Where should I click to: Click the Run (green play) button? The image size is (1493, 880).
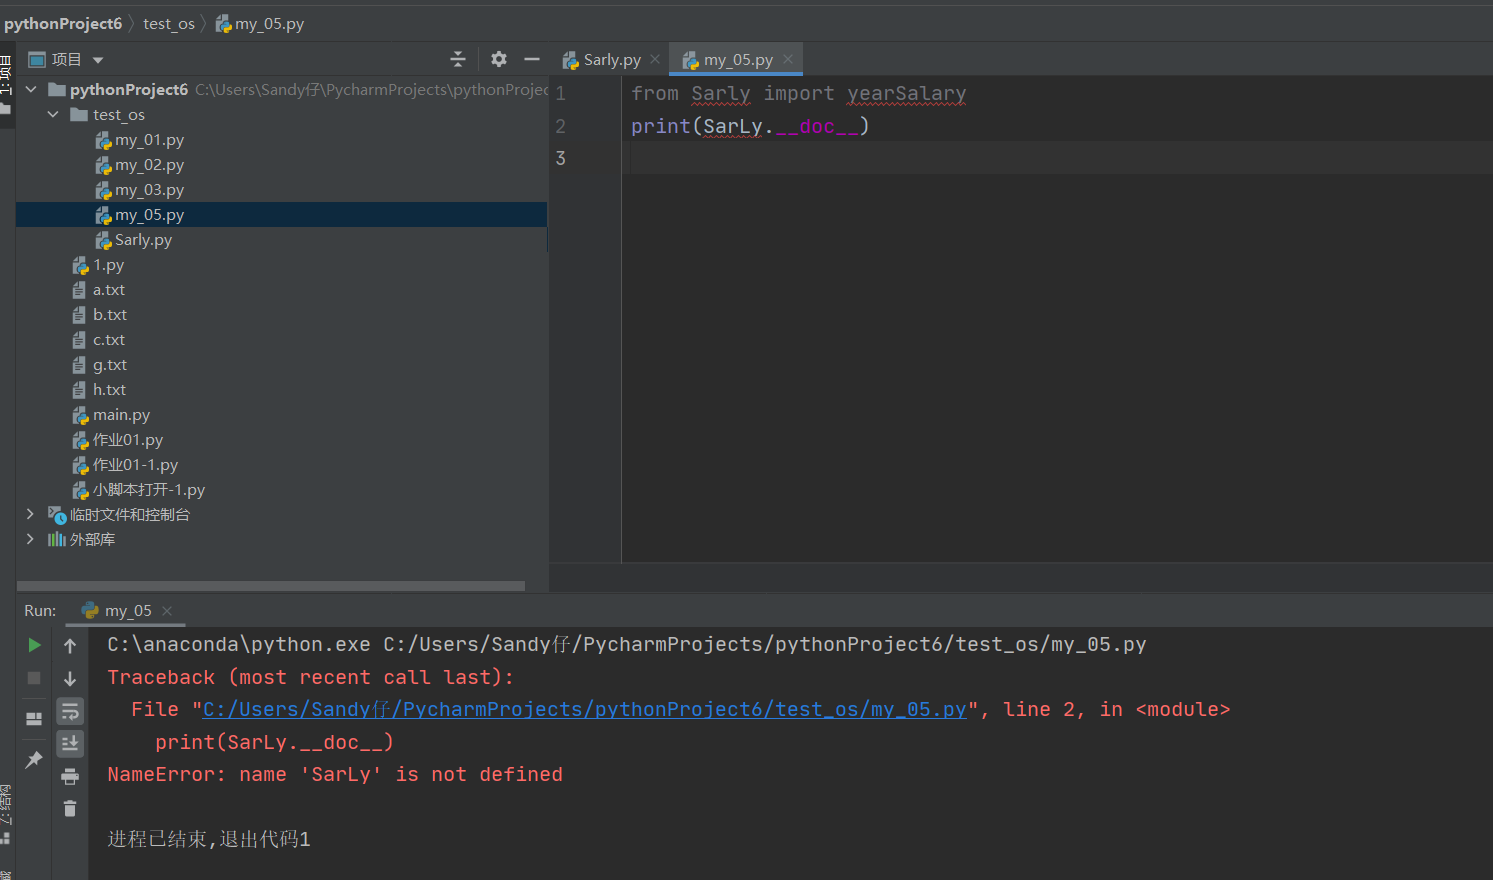coord(34,645)
